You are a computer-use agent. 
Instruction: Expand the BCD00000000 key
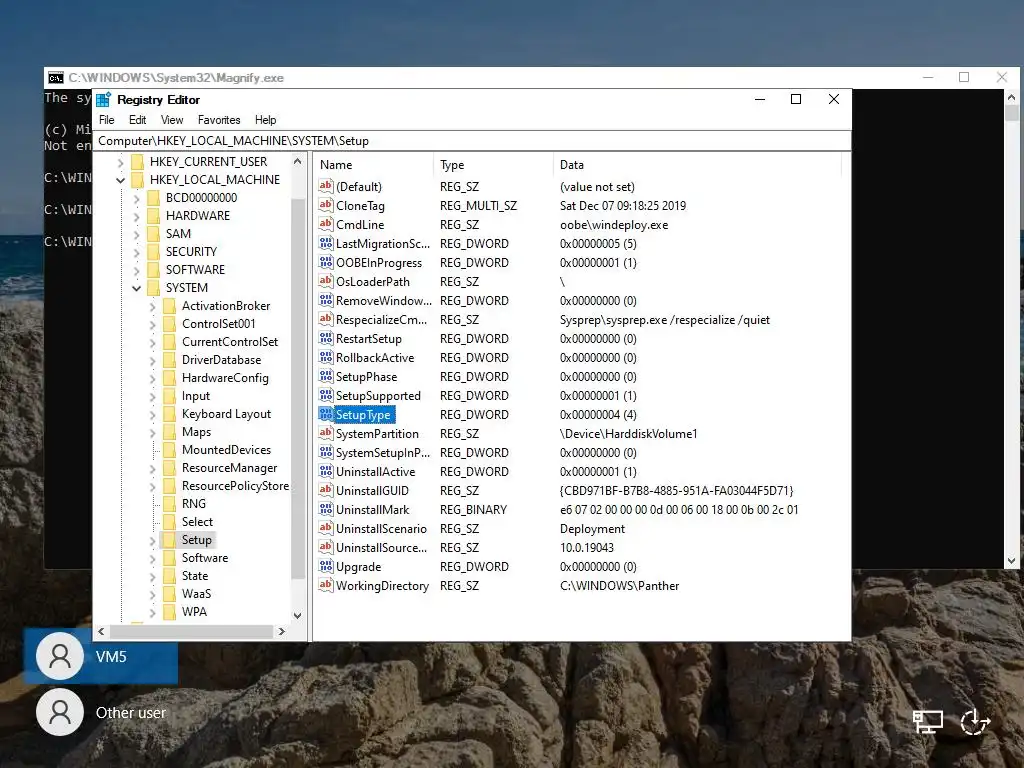(136, 198)
